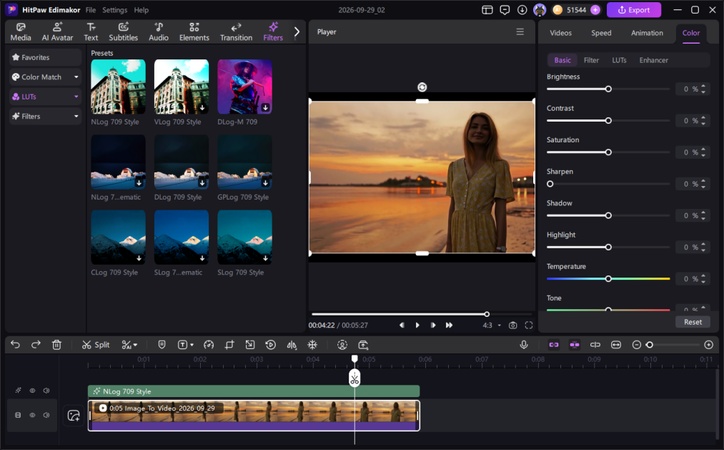Toggle visibility eye on the LUT track
This screenshot has width=724, height=450.
click(x=32, y=390)
